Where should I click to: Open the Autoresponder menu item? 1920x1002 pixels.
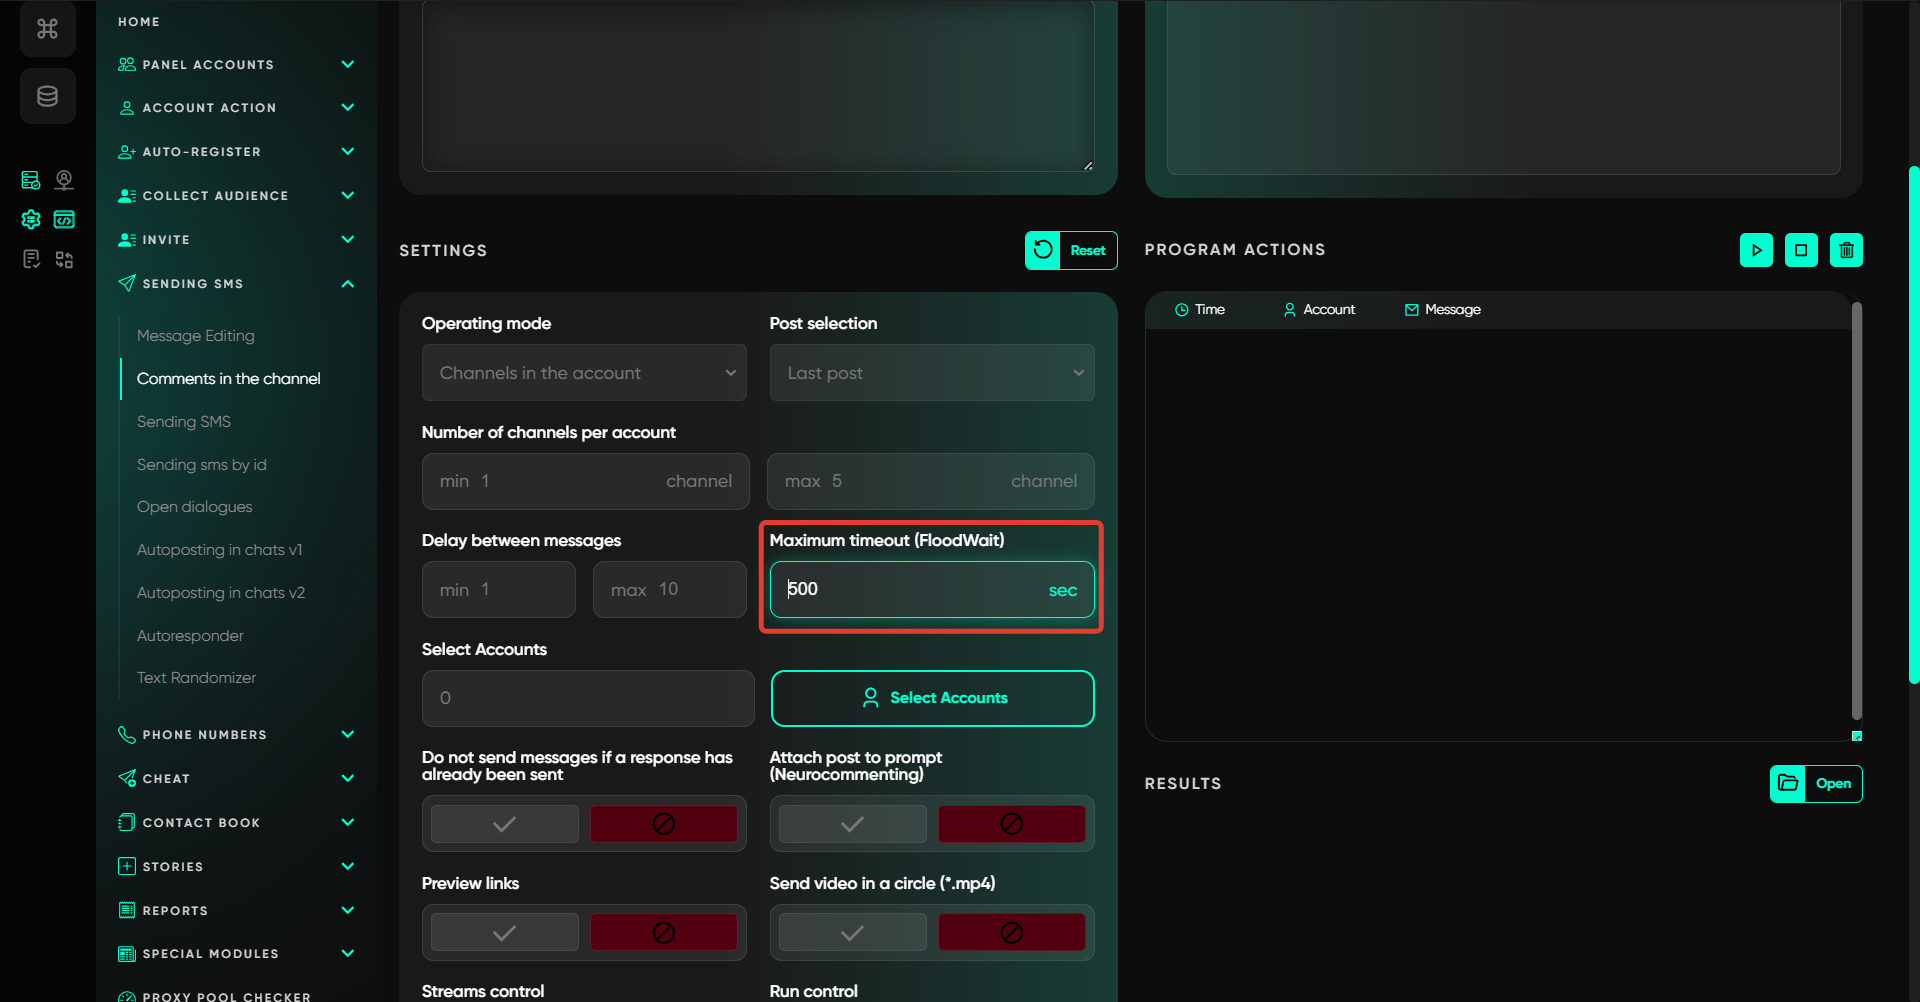(x=190, y=636)
